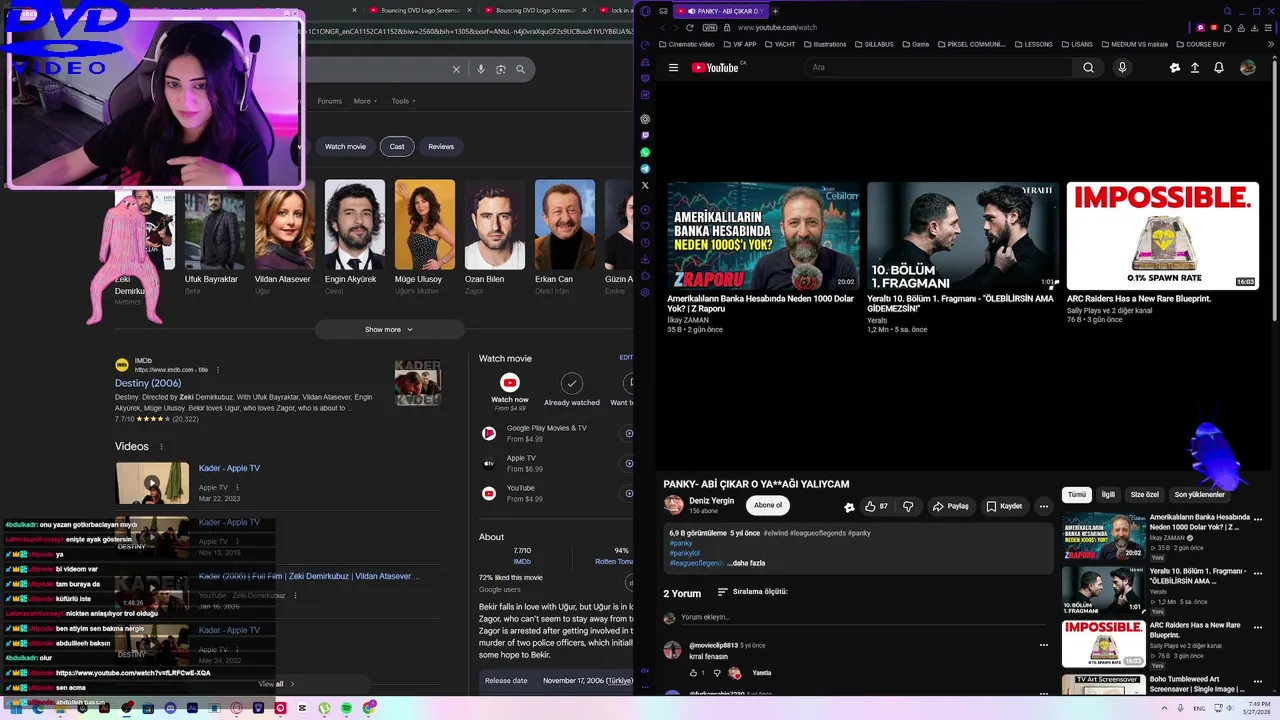The width and height of the screenshot is (1280, 720).
Task: Like the video with 87 likes
Action: [876, 506]
